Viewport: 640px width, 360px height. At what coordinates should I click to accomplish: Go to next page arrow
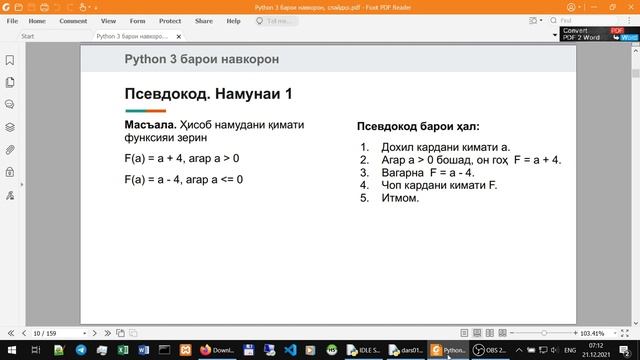pos(94,333)
